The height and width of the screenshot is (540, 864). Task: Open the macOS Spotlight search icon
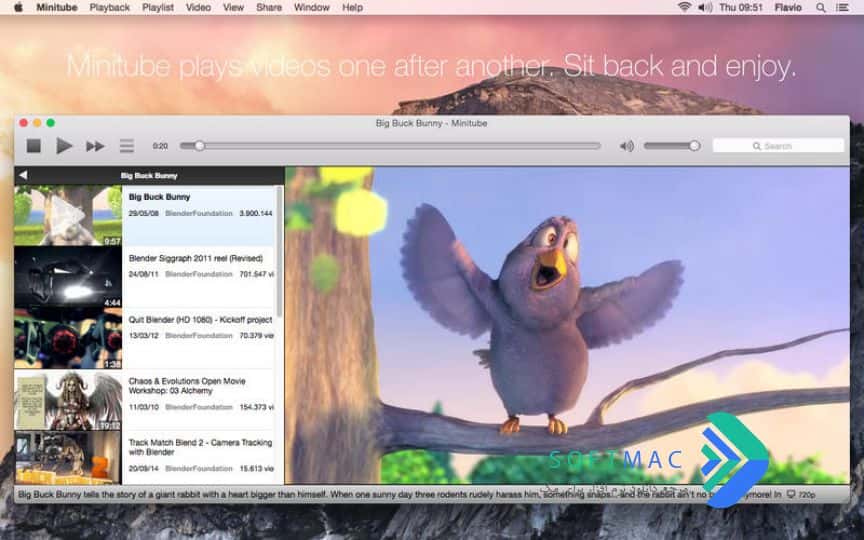[820, 8]
